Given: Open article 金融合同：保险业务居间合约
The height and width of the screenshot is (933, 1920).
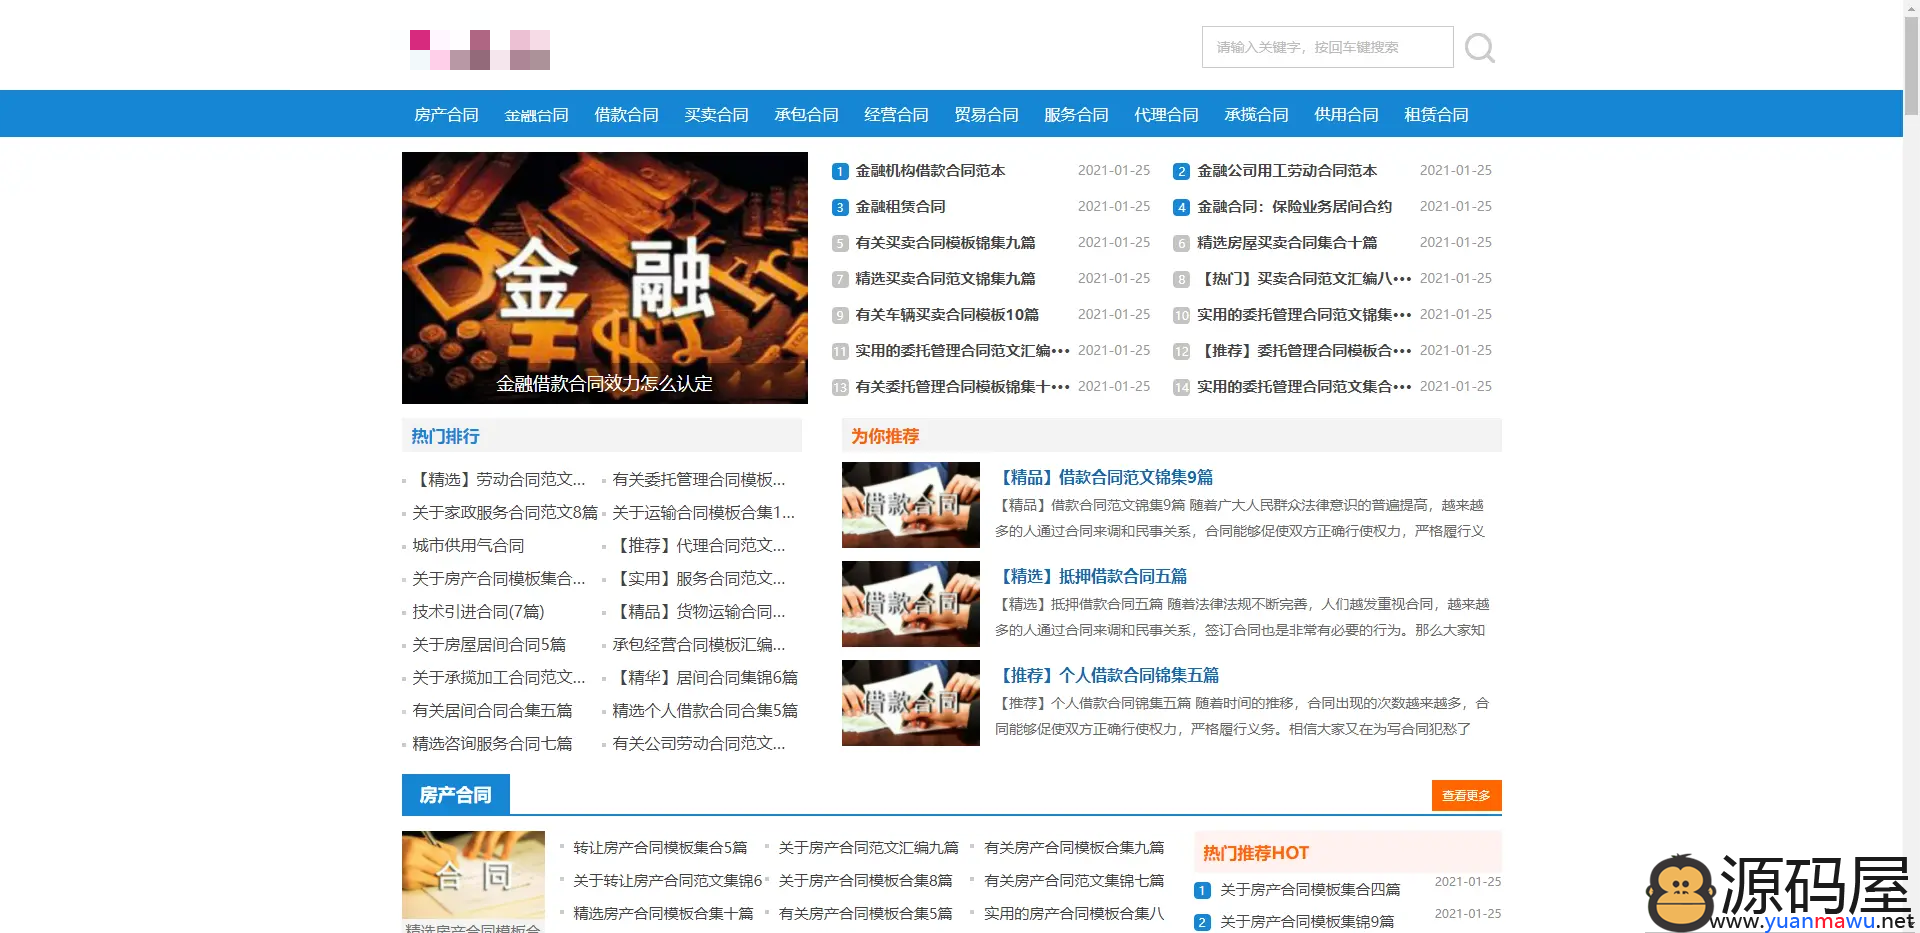Looking at the screenshot, I should click(1294, 207).
